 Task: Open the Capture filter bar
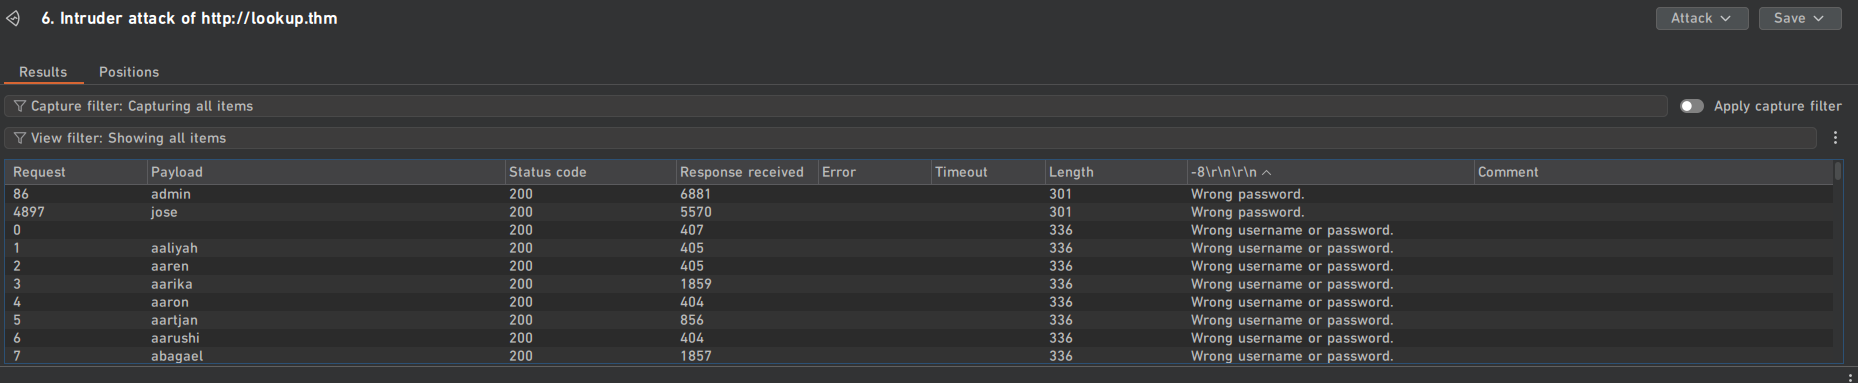coord(835,106)
